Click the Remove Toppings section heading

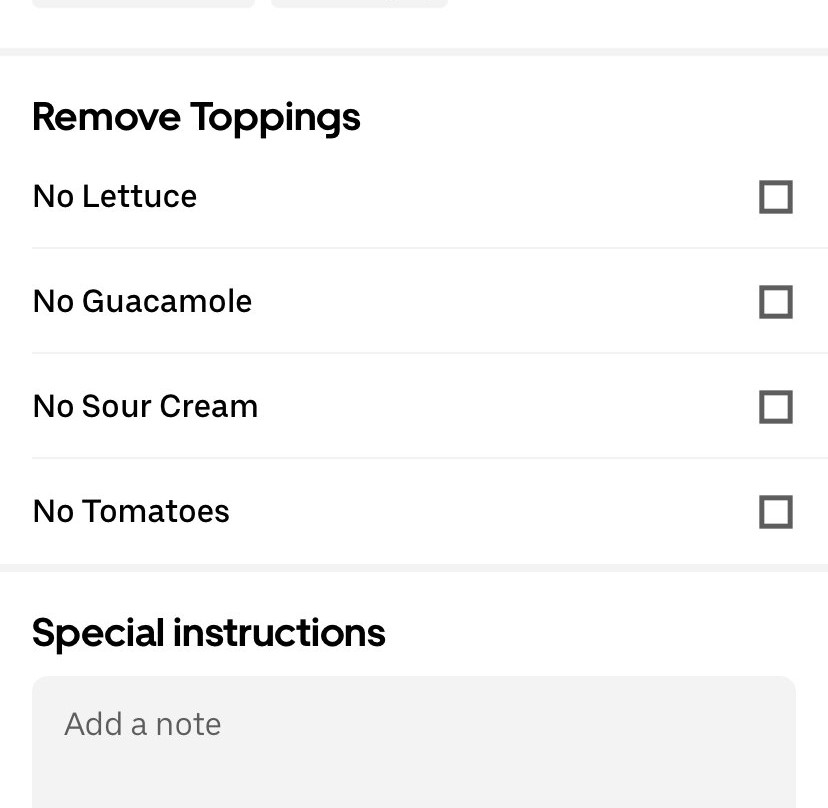click(196, 118)
